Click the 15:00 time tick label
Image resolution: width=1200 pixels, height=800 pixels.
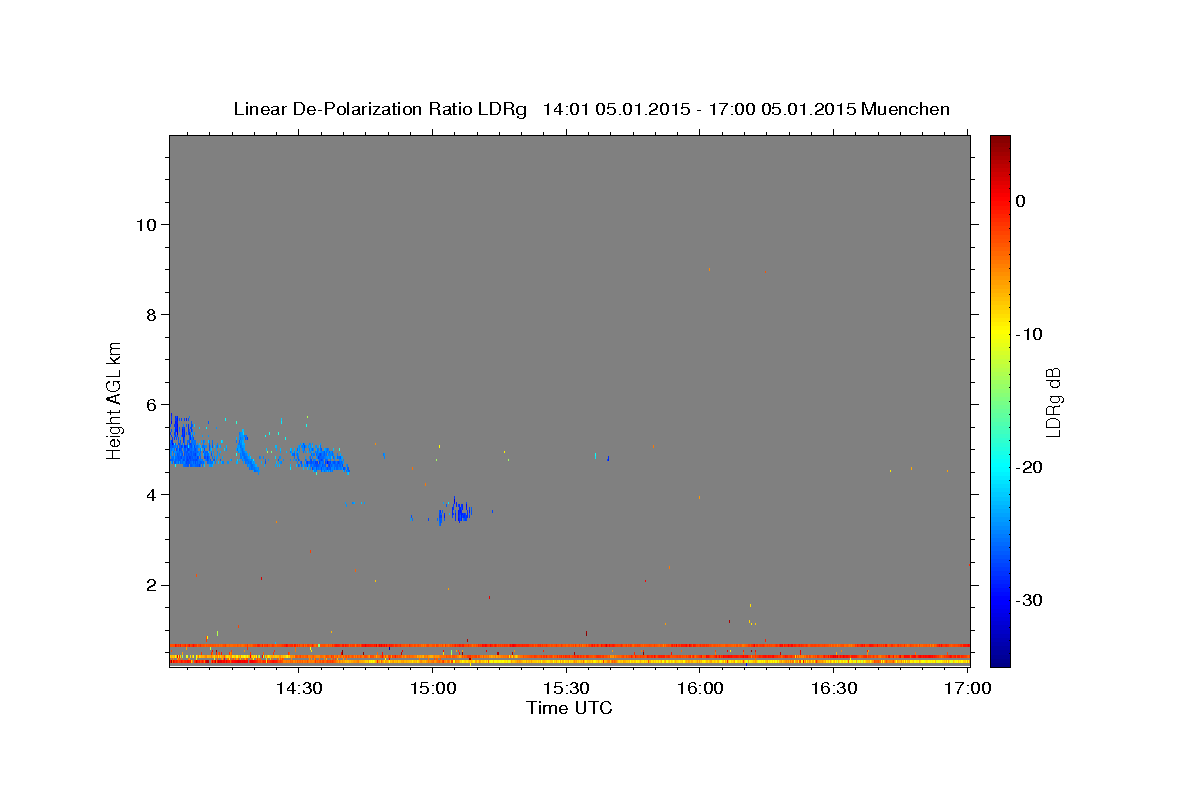433,688
